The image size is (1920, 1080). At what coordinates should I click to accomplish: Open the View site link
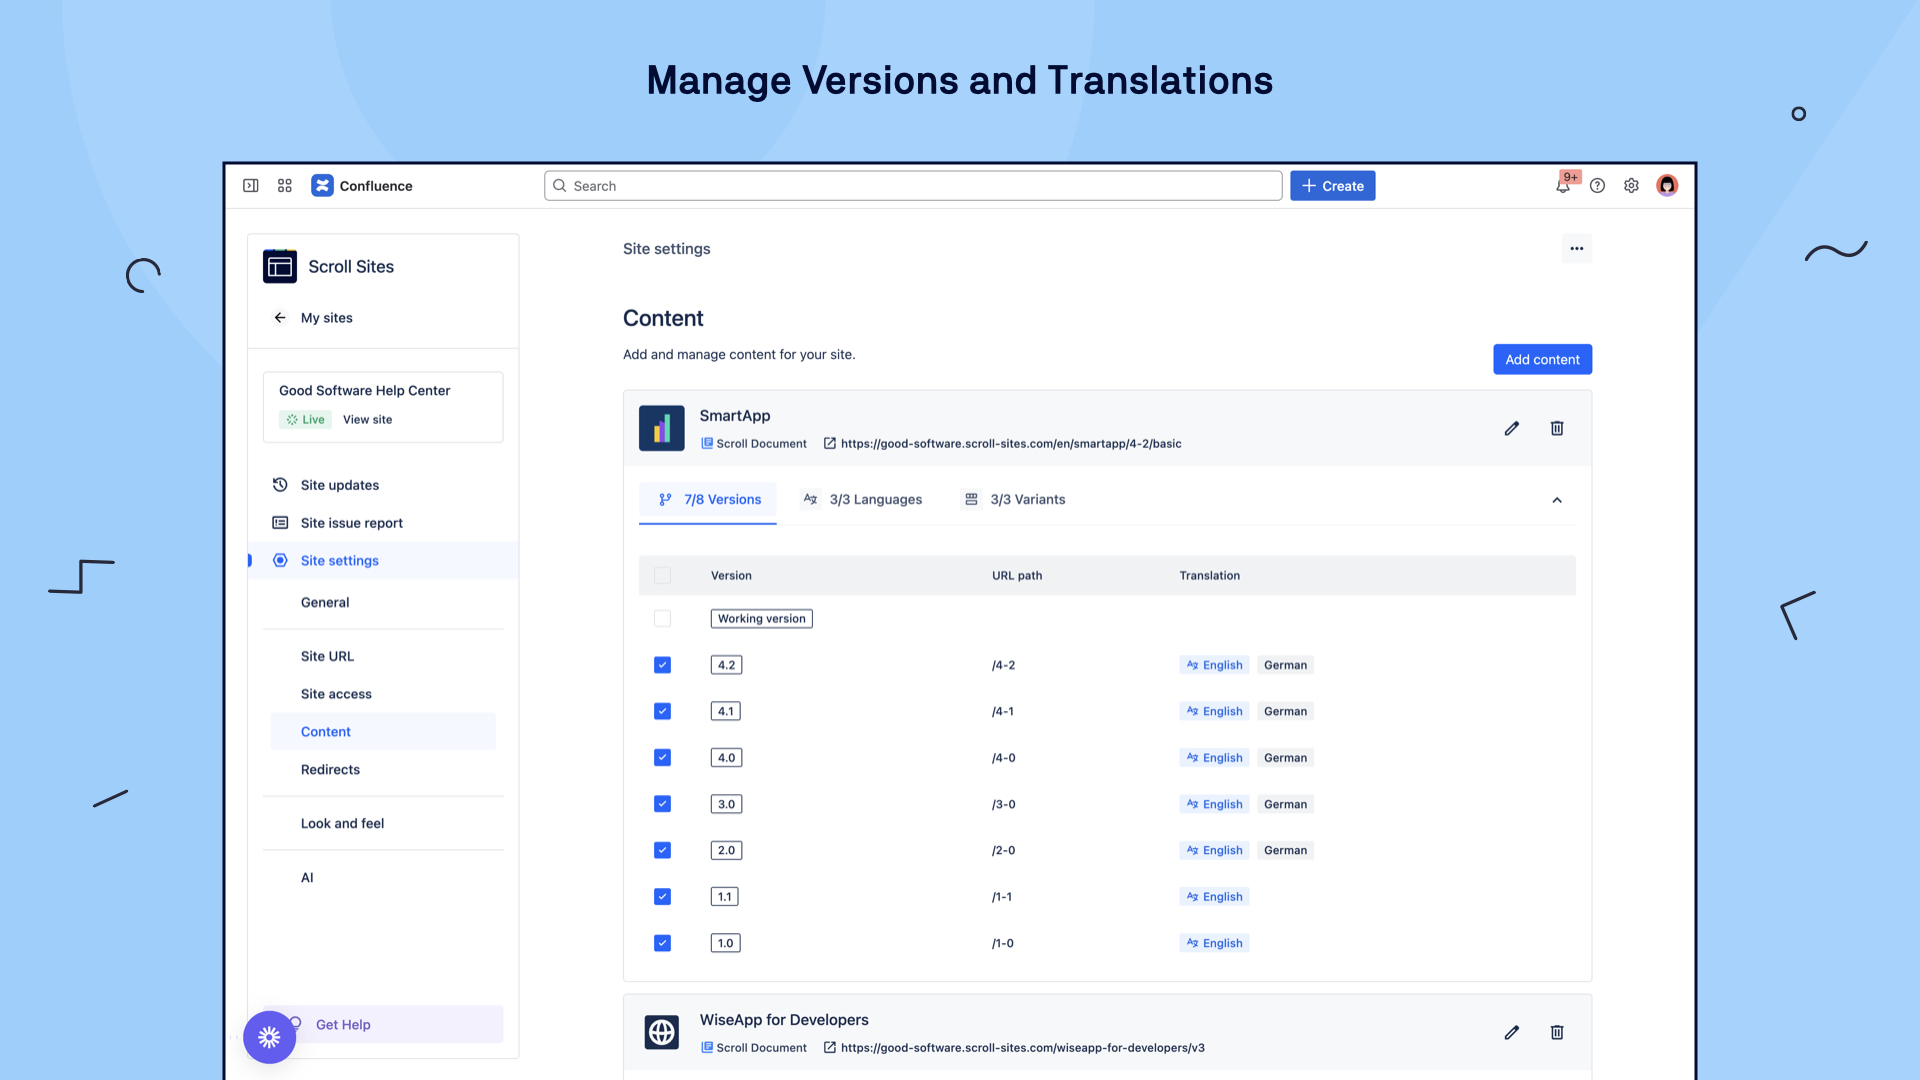[367, 420]
